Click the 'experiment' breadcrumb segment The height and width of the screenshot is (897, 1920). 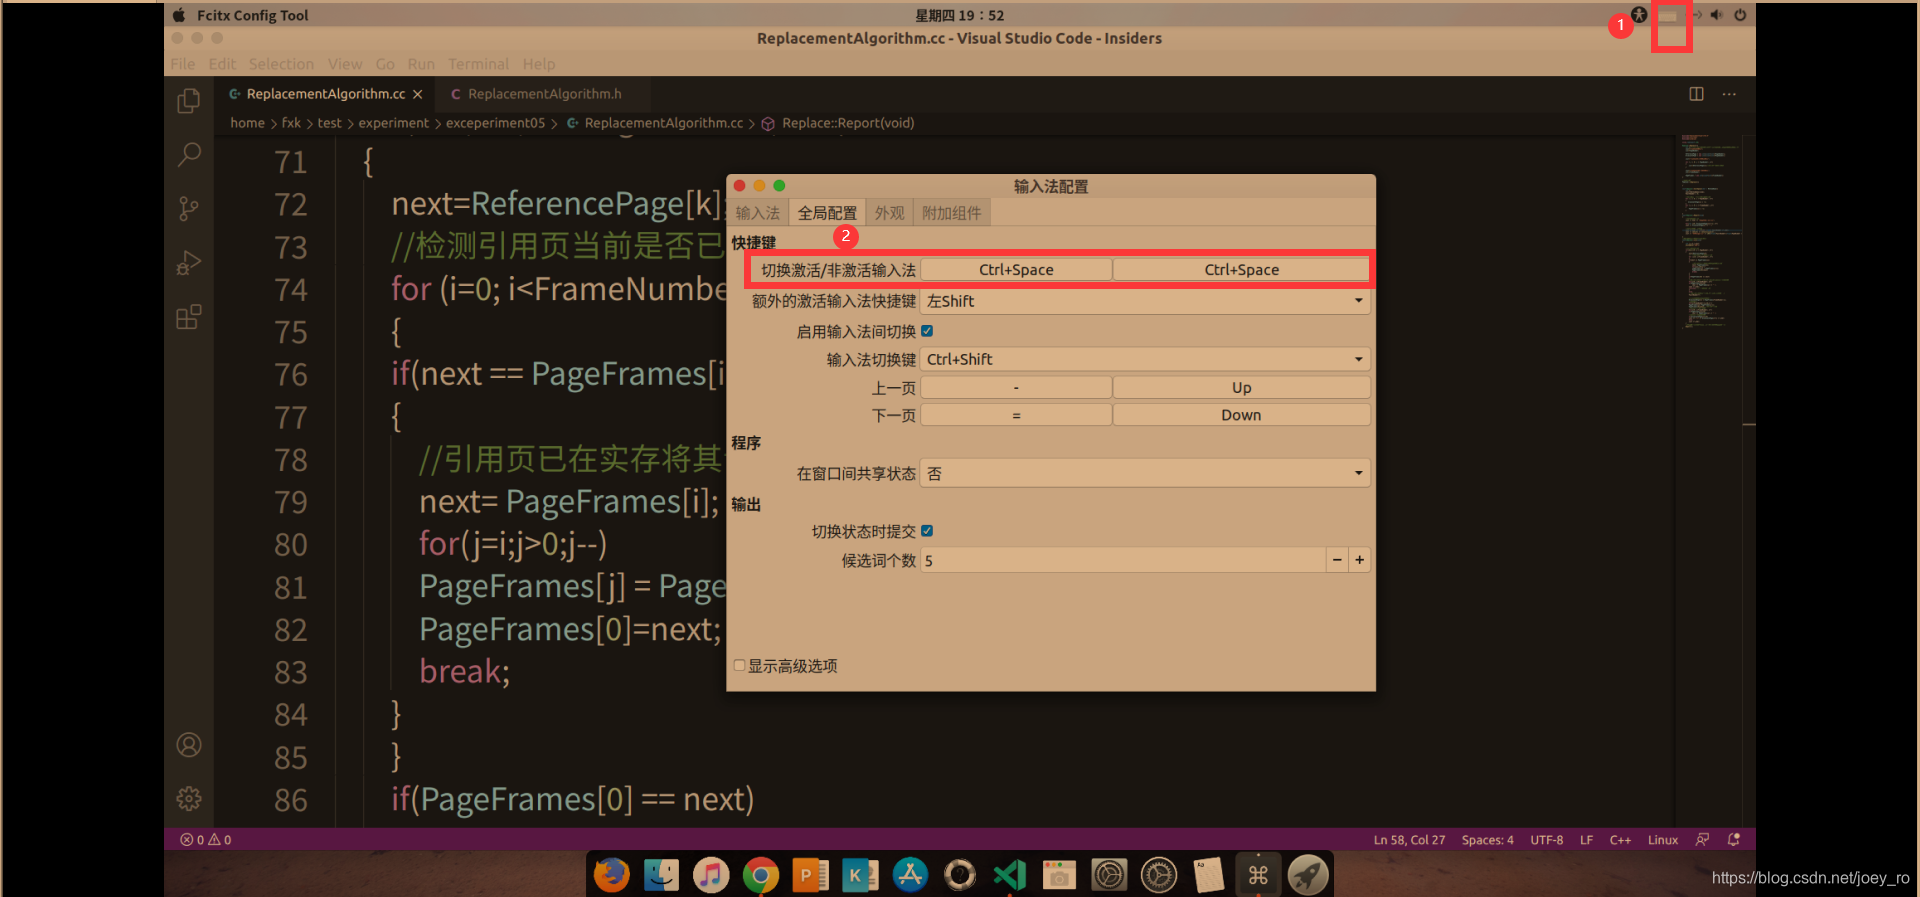click(x=393, y=123)
